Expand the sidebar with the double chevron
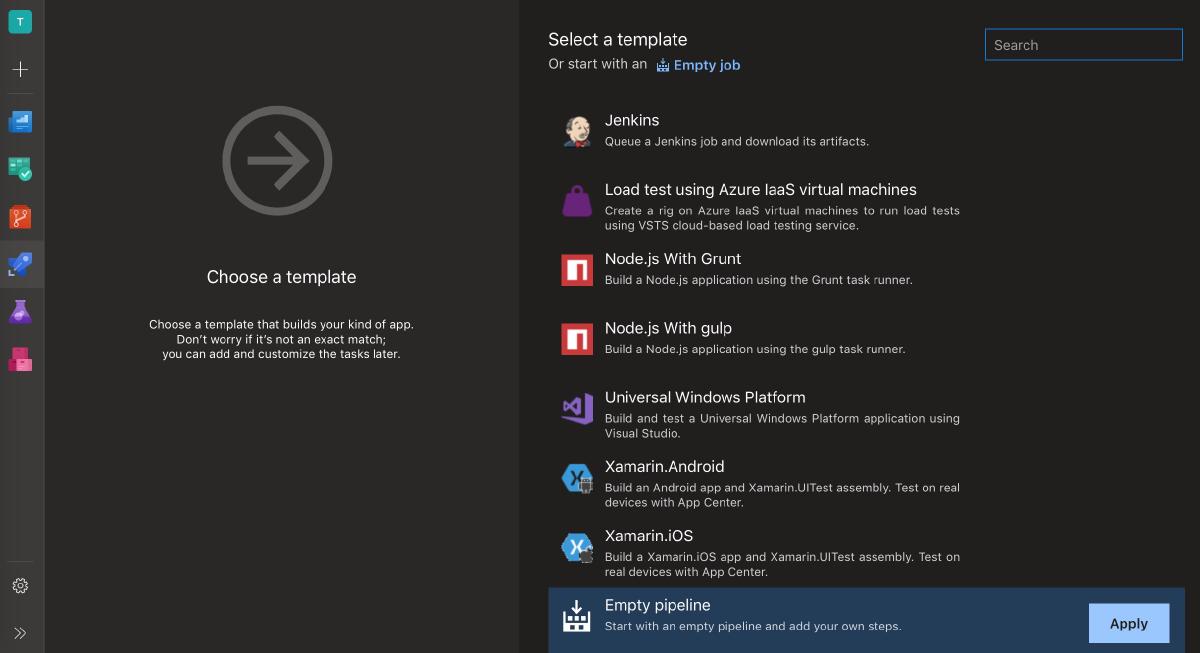The height and width of the screenshot is (653, 1200). coord(21,633)
